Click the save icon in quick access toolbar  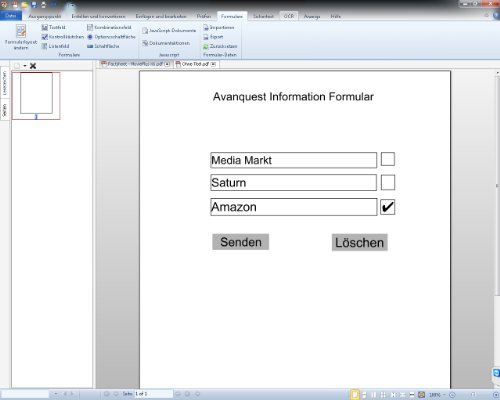coord(34,5)
